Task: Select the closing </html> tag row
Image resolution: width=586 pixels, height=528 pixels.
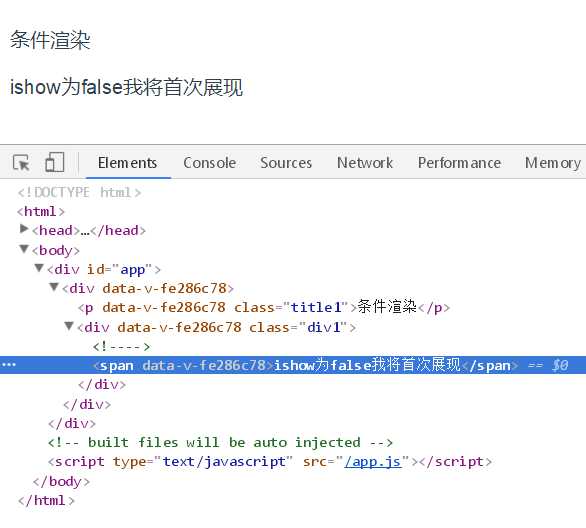Action: pos(46,500)
